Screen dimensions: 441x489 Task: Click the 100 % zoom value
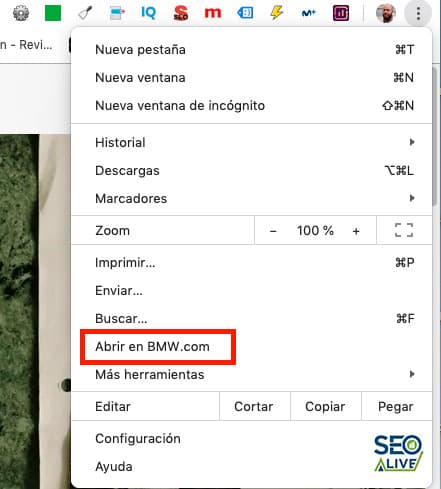coord(315,230)
